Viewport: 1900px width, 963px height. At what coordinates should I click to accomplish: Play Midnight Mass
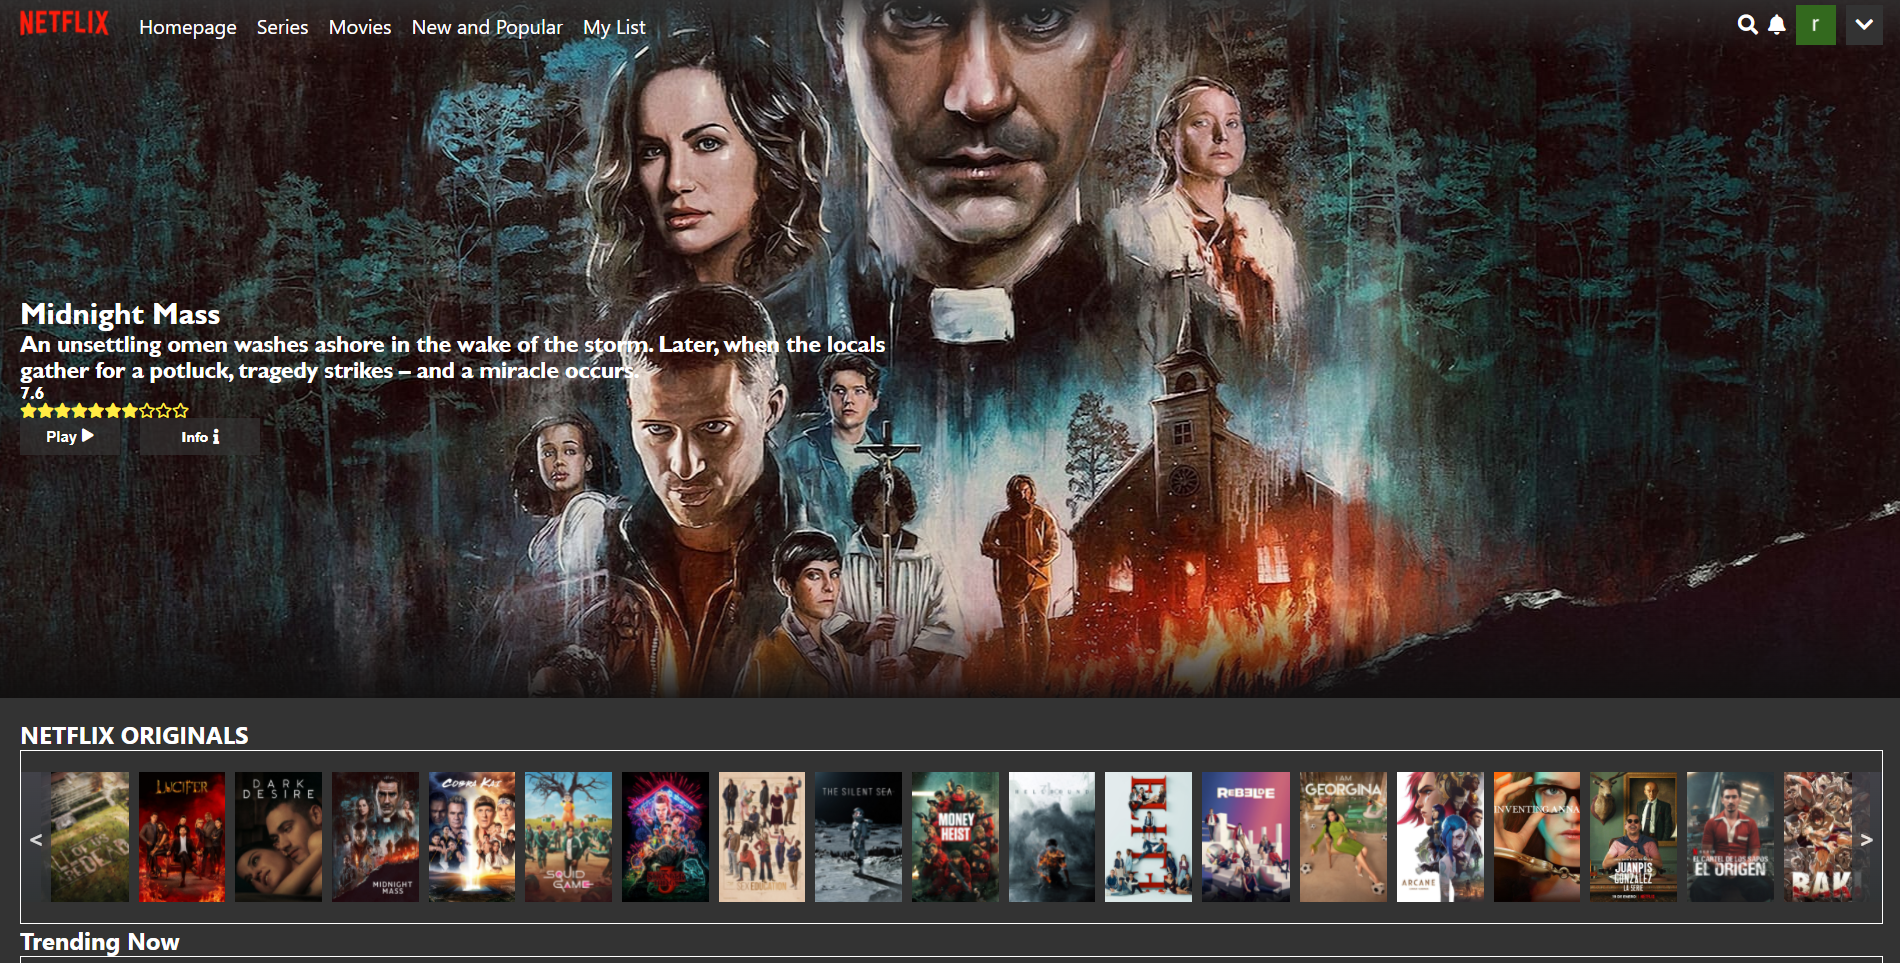[x=70, y=436]
